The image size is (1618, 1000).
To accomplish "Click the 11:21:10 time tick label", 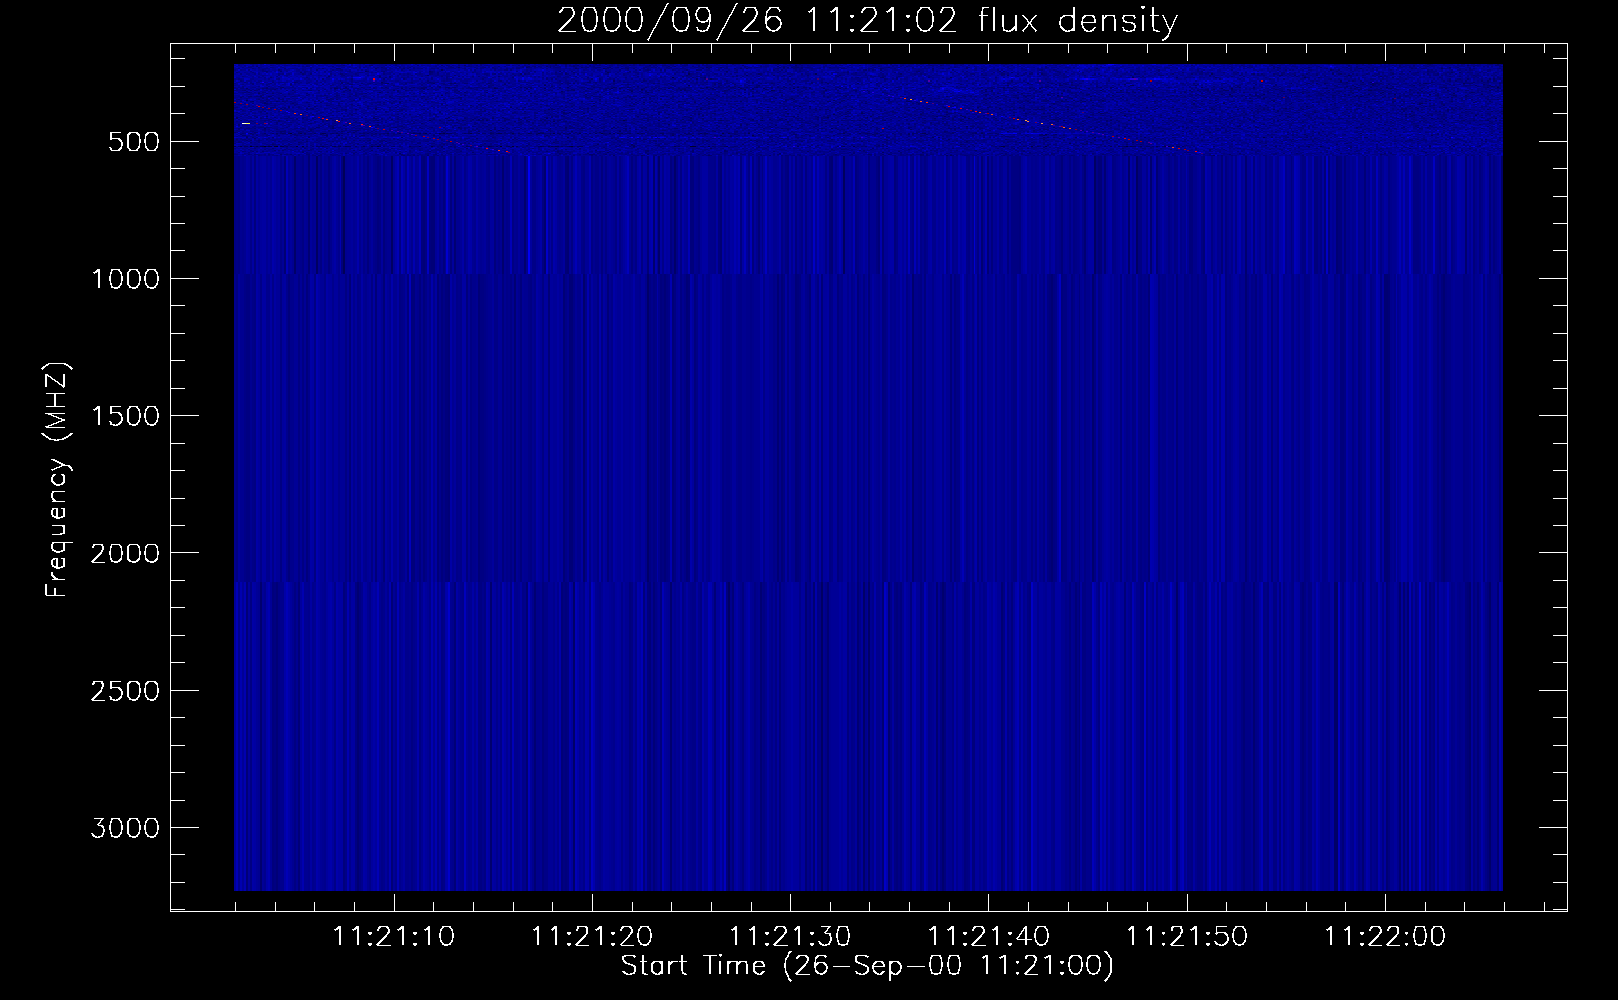I will pos(393,937).
